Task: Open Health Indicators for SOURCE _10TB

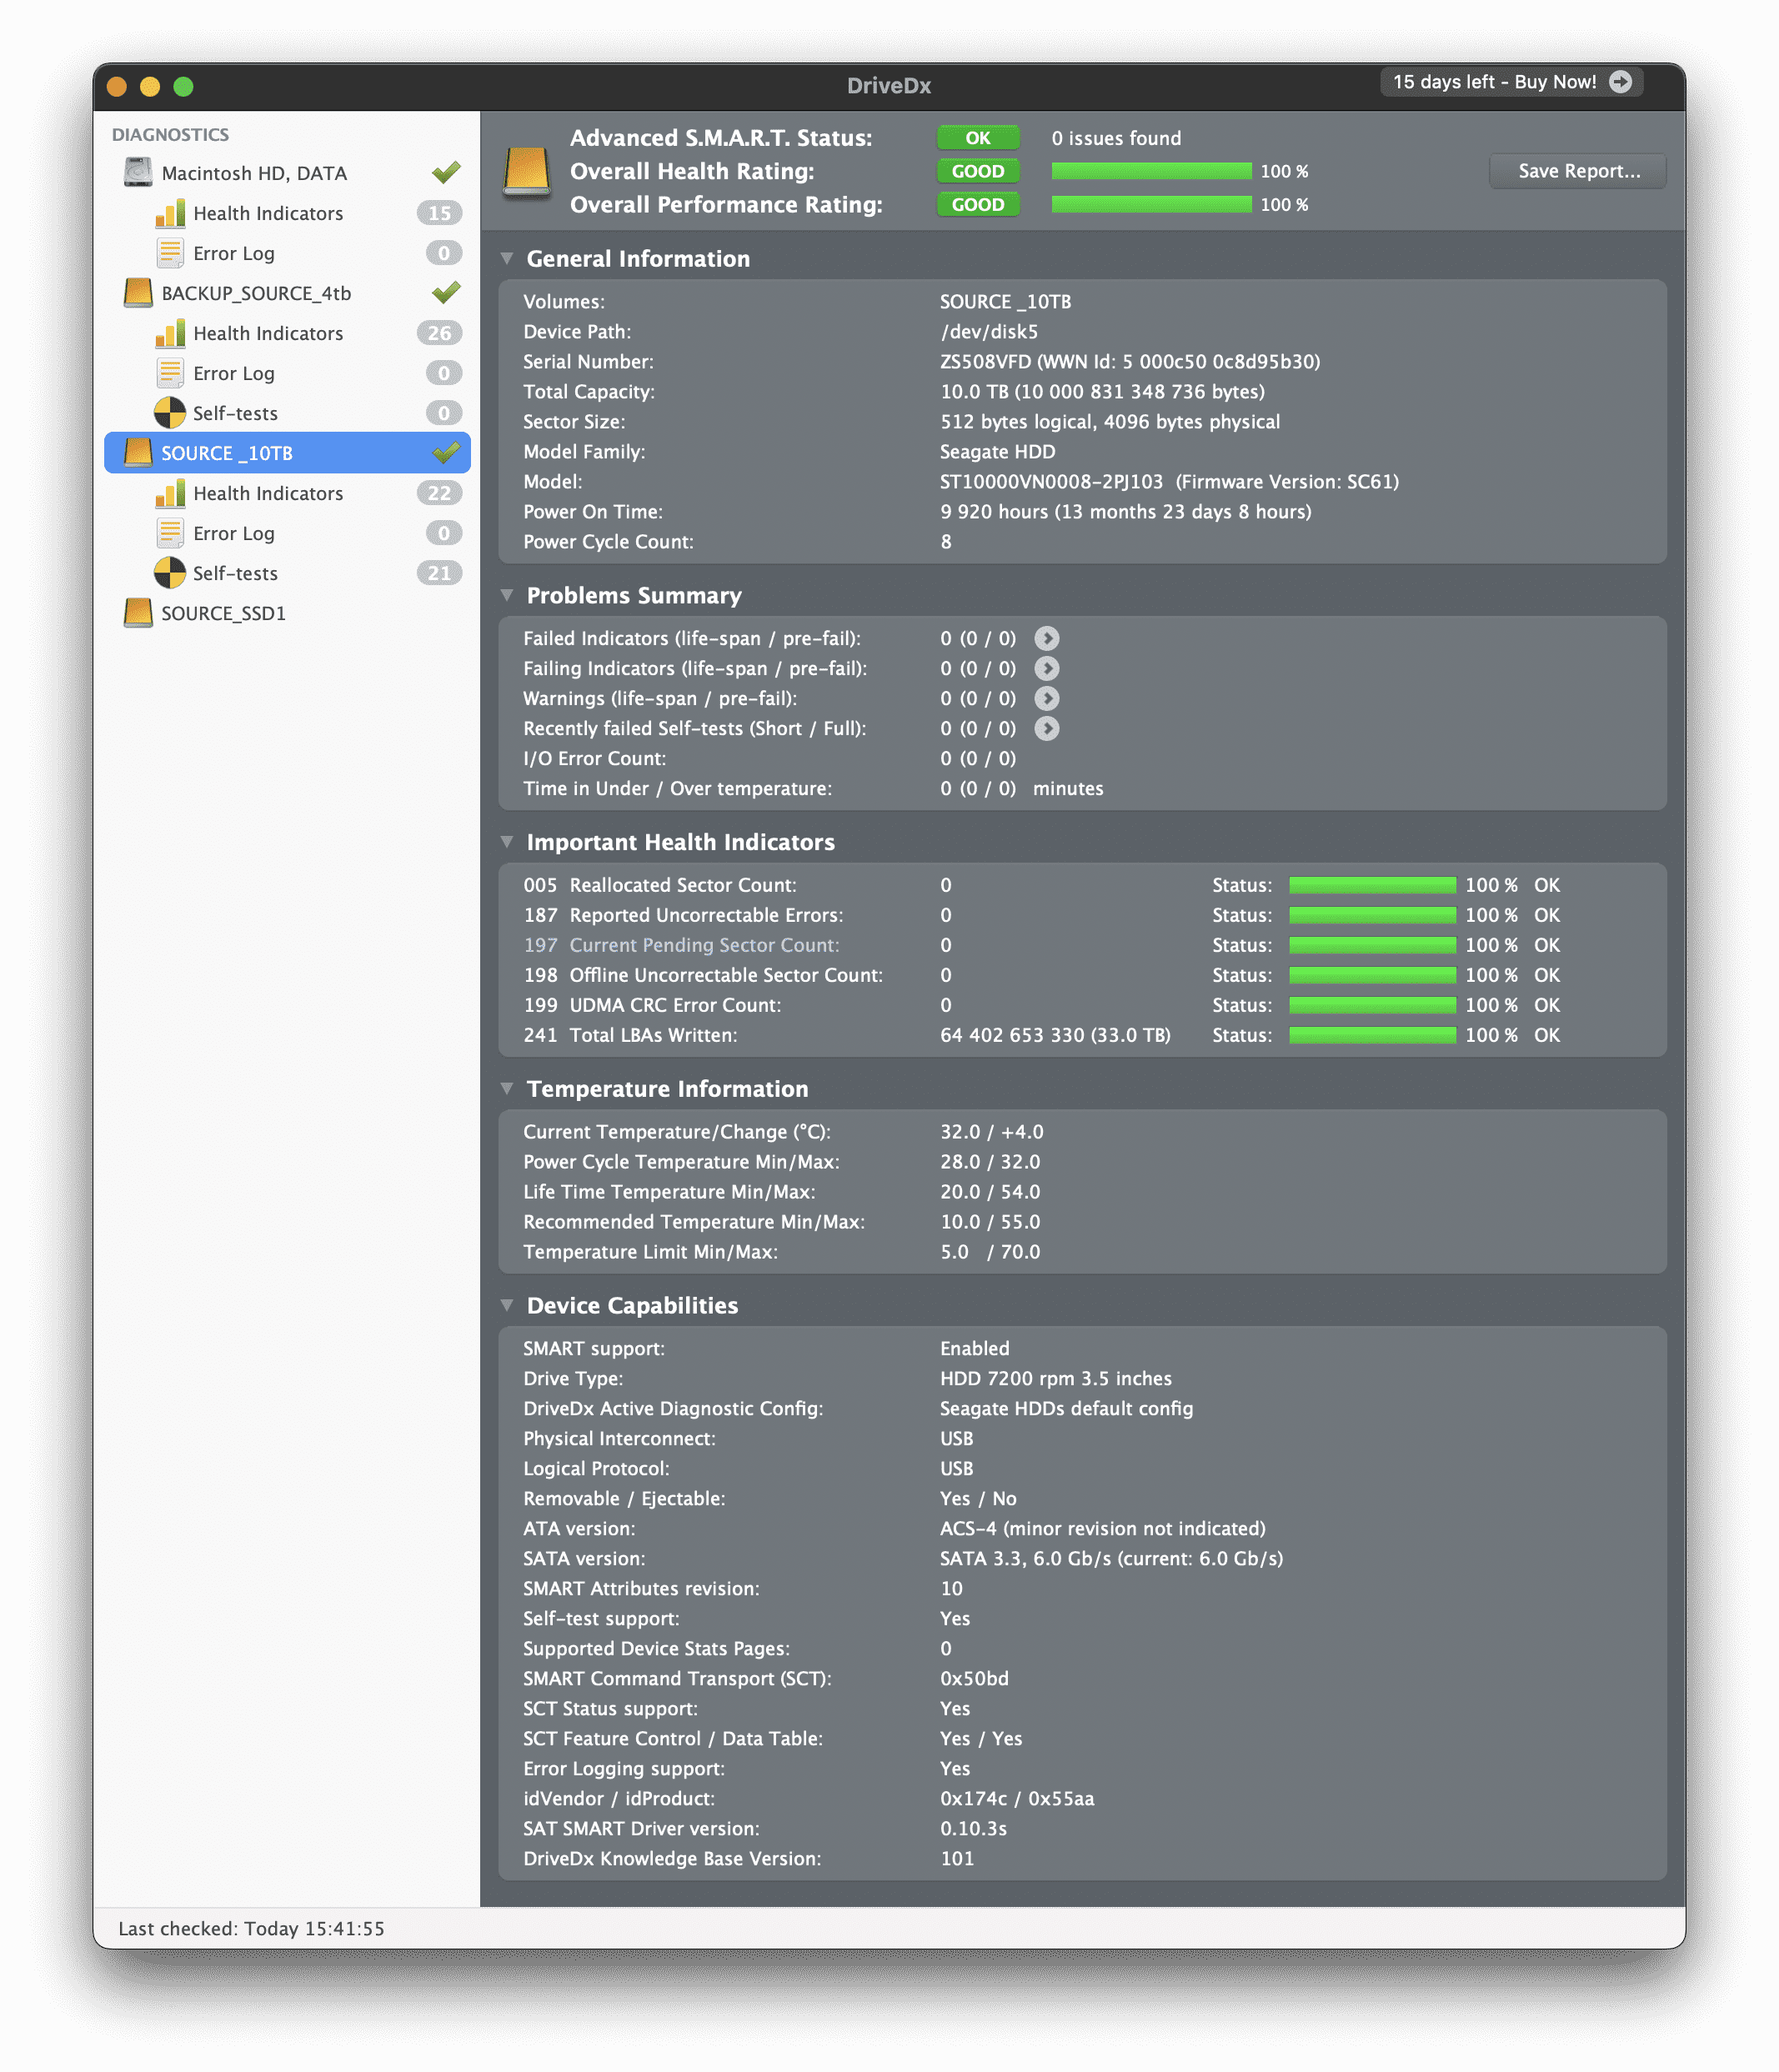Action: pyautogui.click(x=268, y=493)
